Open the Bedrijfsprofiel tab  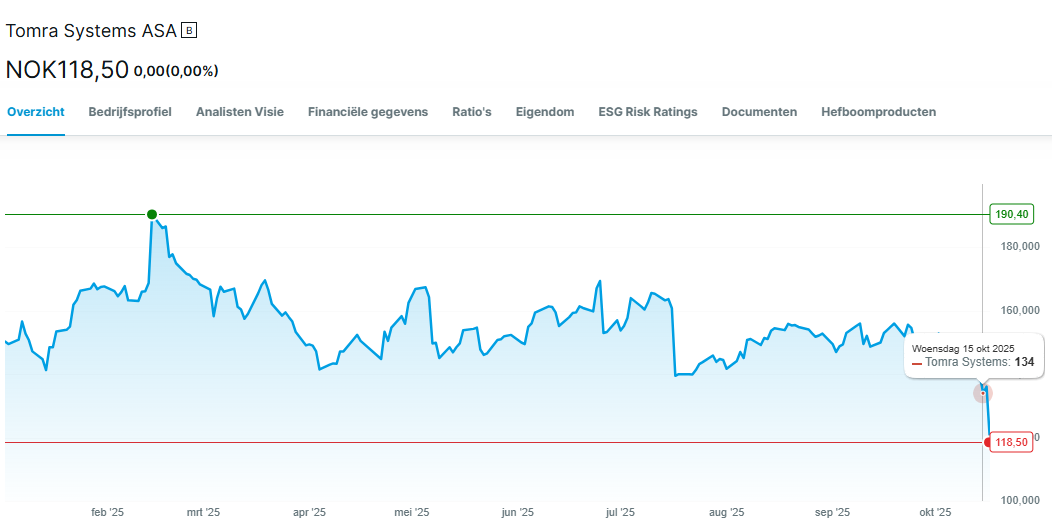click(130, 112)
